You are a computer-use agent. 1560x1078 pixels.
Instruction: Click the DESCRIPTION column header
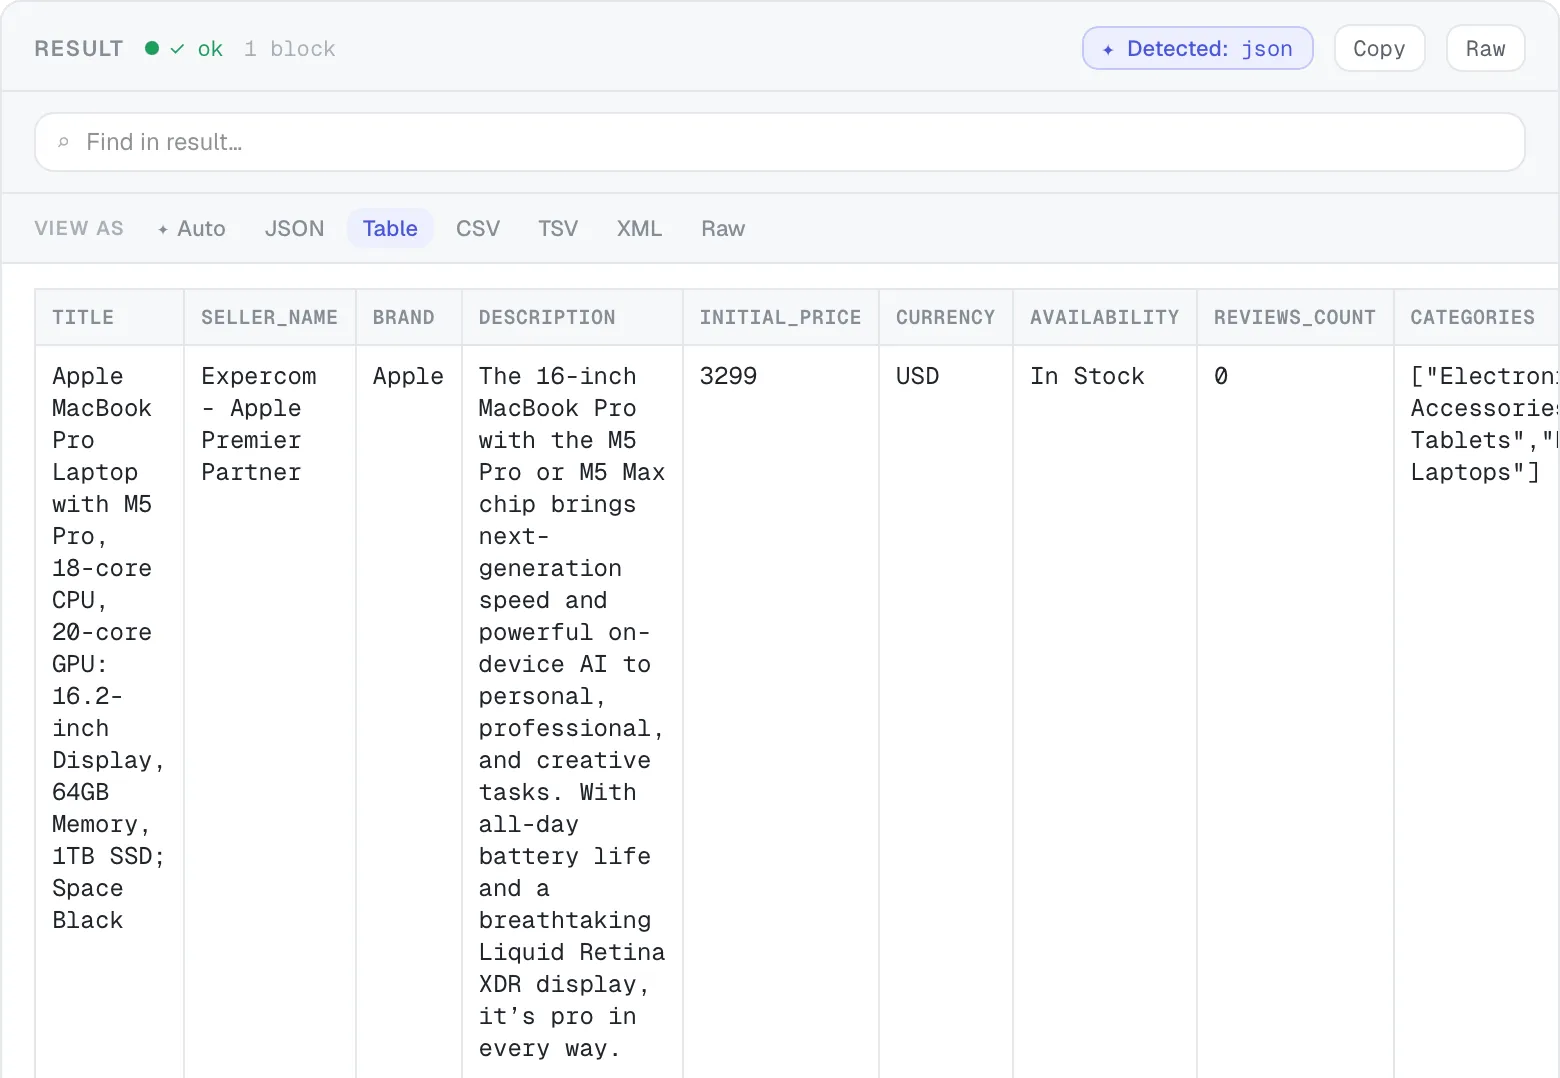[573, 317]
